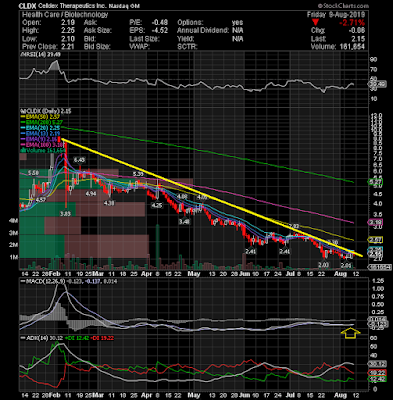
Task: Click the green EMA 200 value tag 5.27
Action: click(x=376, y=182)
